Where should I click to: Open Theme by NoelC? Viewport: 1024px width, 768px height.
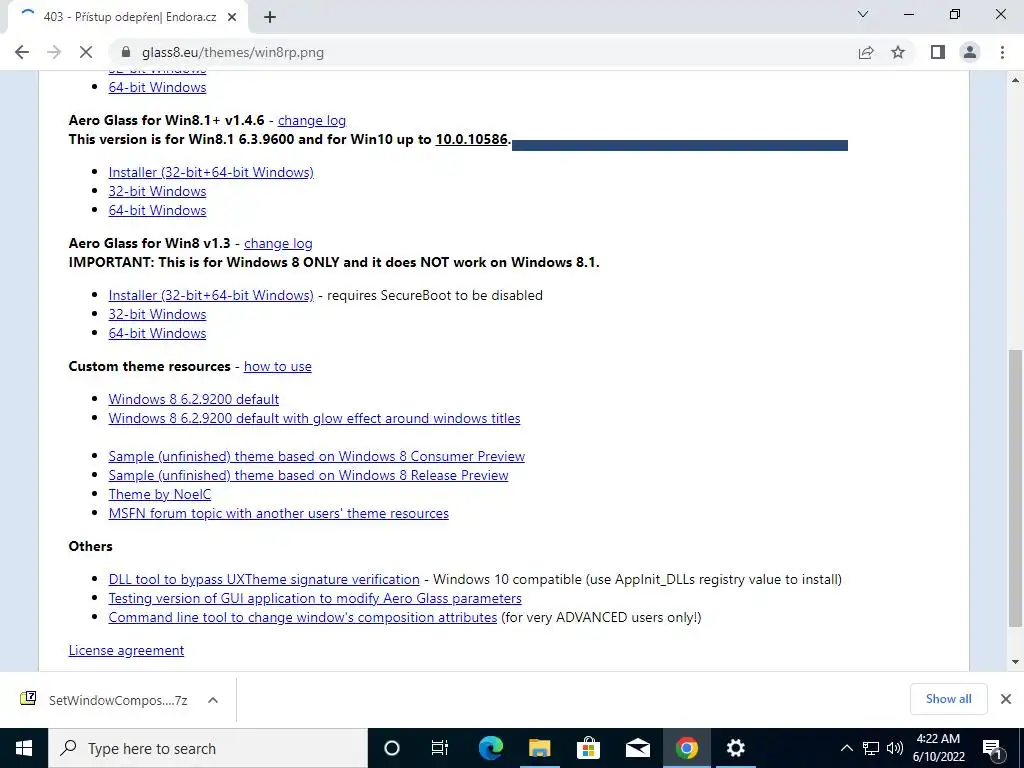(x=160, y=494)
